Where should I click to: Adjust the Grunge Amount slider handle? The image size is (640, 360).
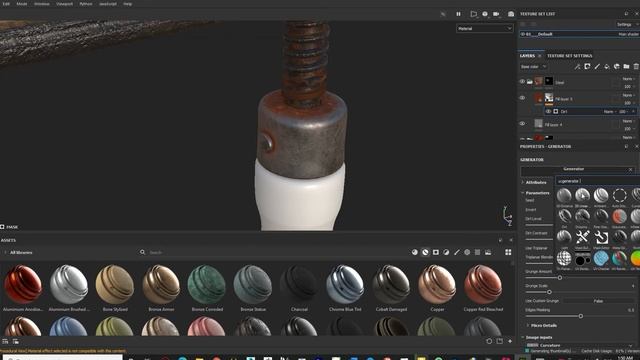point(560,278)
